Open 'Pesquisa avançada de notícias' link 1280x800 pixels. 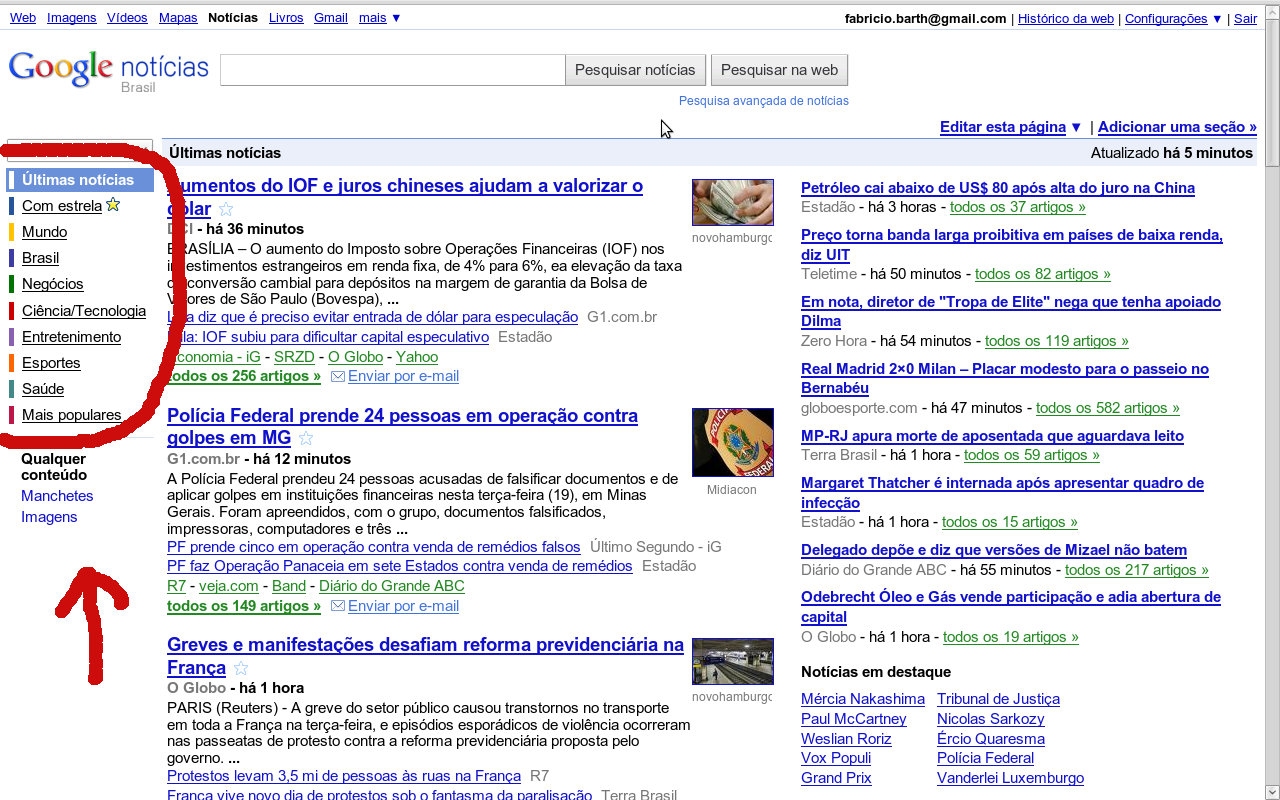tap(764, 101)
